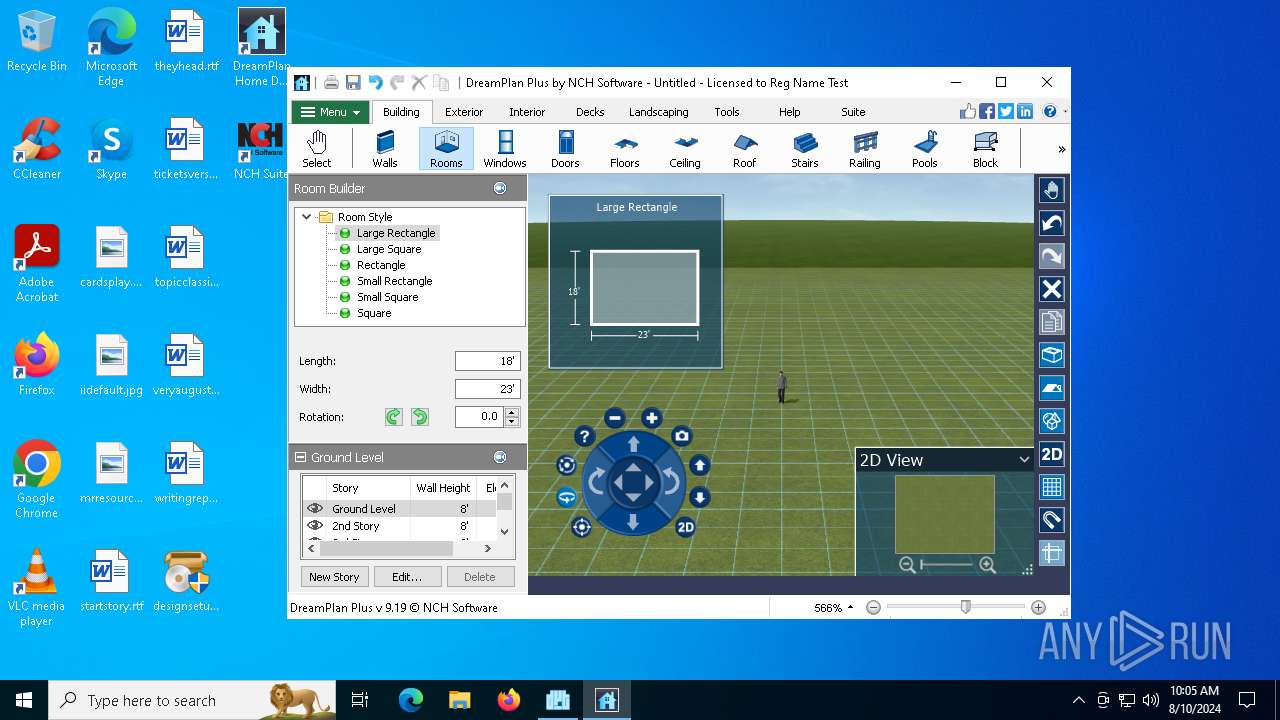Viewport: 1280px width, 720px height.
Task: Select the Walls tool
Action: click(x=385, y=149)
